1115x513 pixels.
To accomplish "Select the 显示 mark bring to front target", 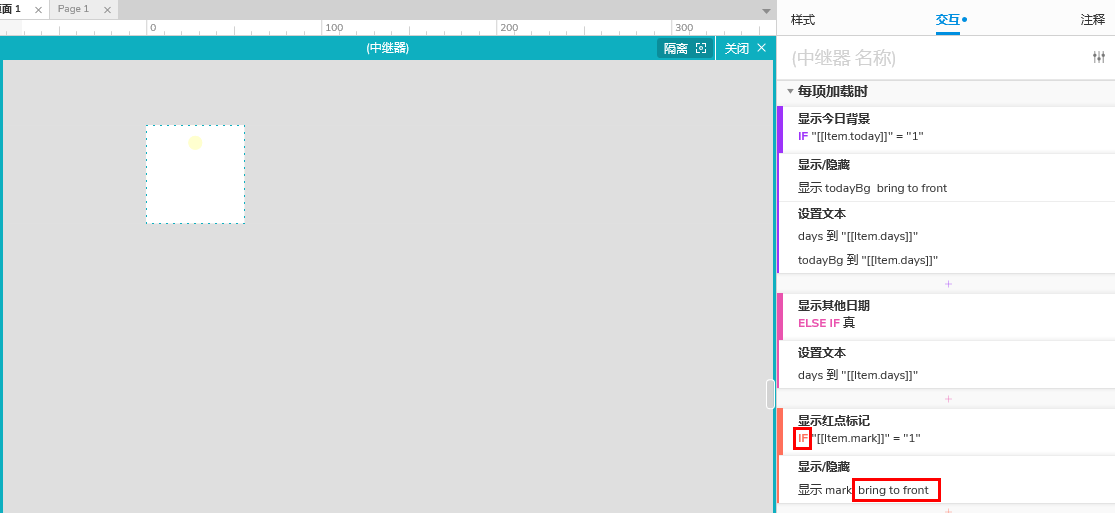I will coord(863,490).
